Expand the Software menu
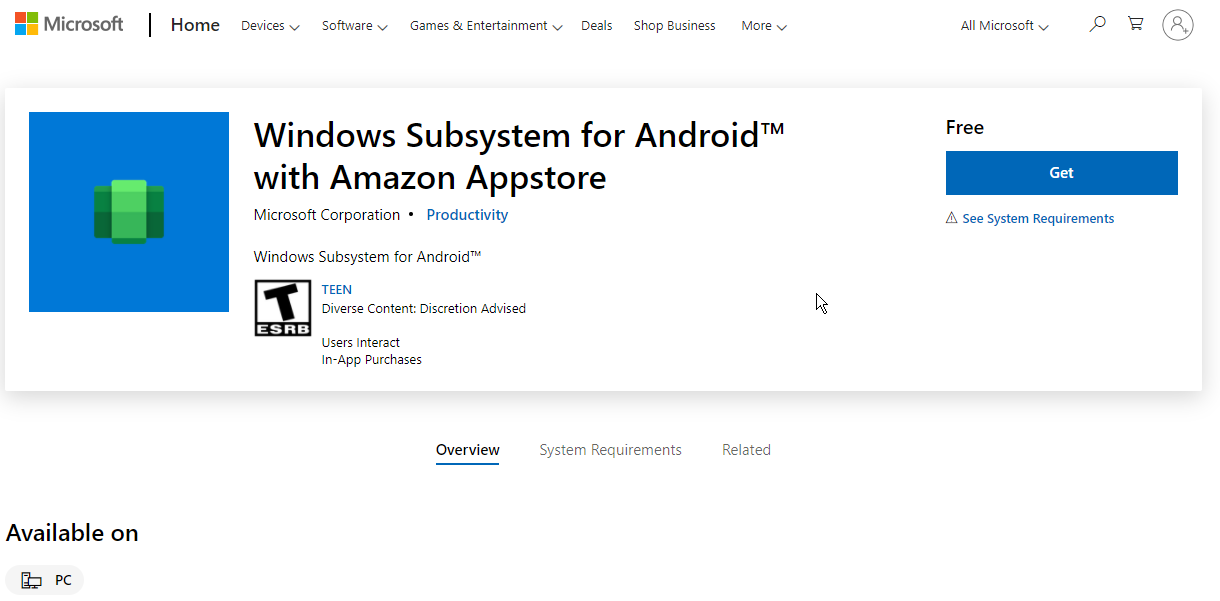The width and height of the screenshot is (1220, 601). 355,26
